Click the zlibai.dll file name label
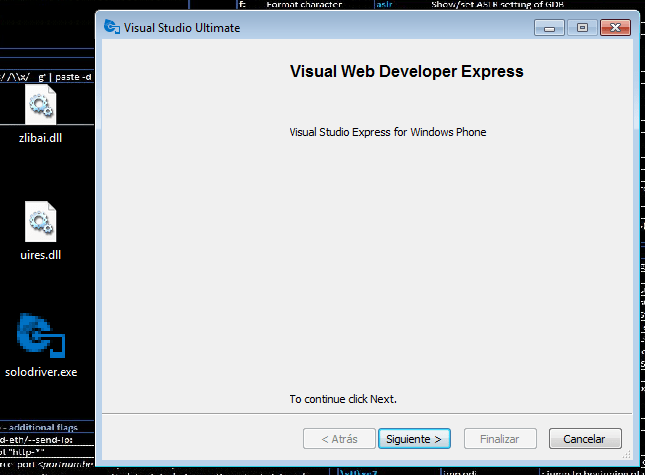The width and height of the screenshot is (646, 476). coord(40,138)
